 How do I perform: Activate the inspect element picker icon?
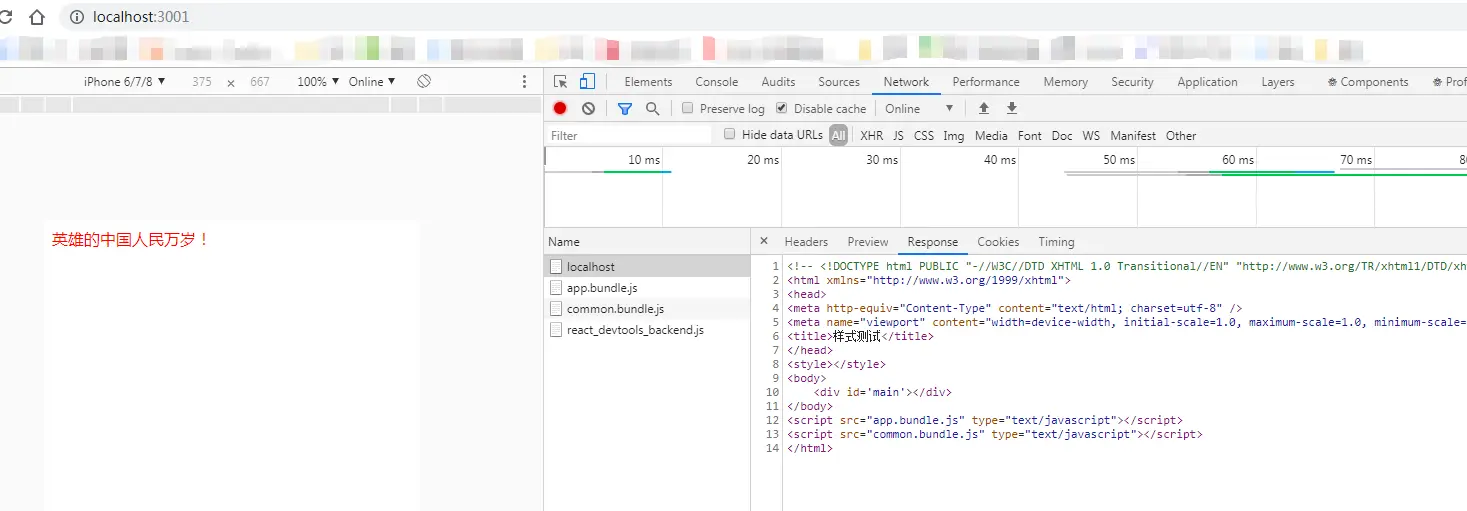[560, 82]
